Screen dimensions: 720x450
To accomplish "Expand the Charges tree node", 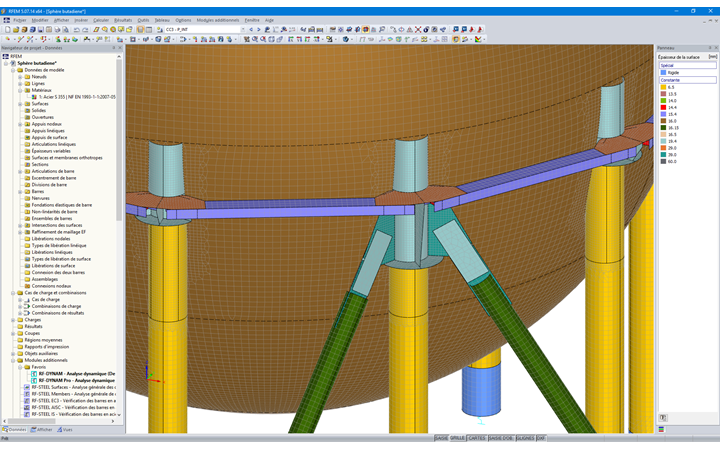I will click(13, 320).
